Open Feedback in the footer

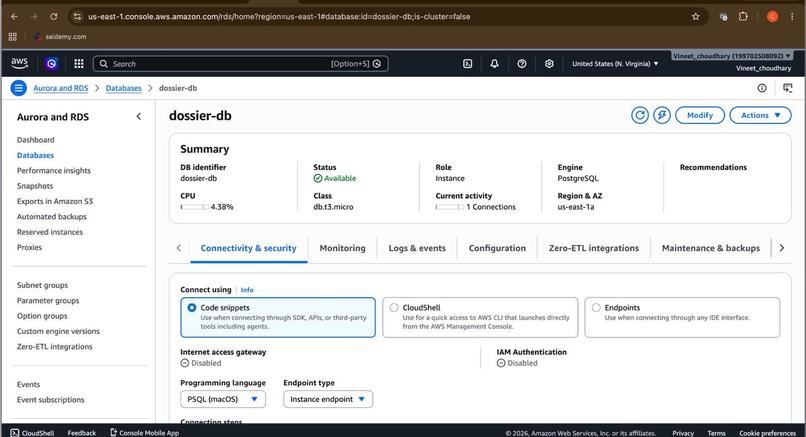pos(82,433)
